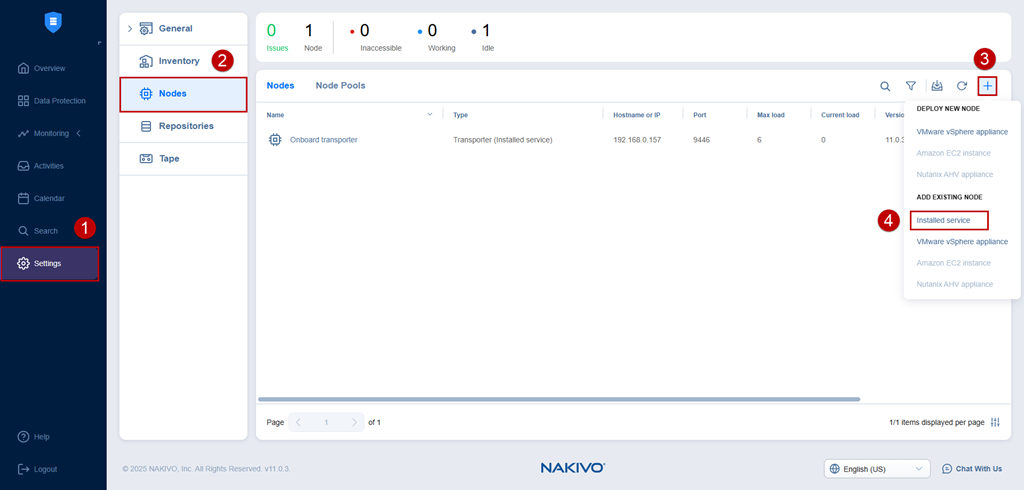
Task: Click the horizontal table scrollbar
Action: click(559, 399)
